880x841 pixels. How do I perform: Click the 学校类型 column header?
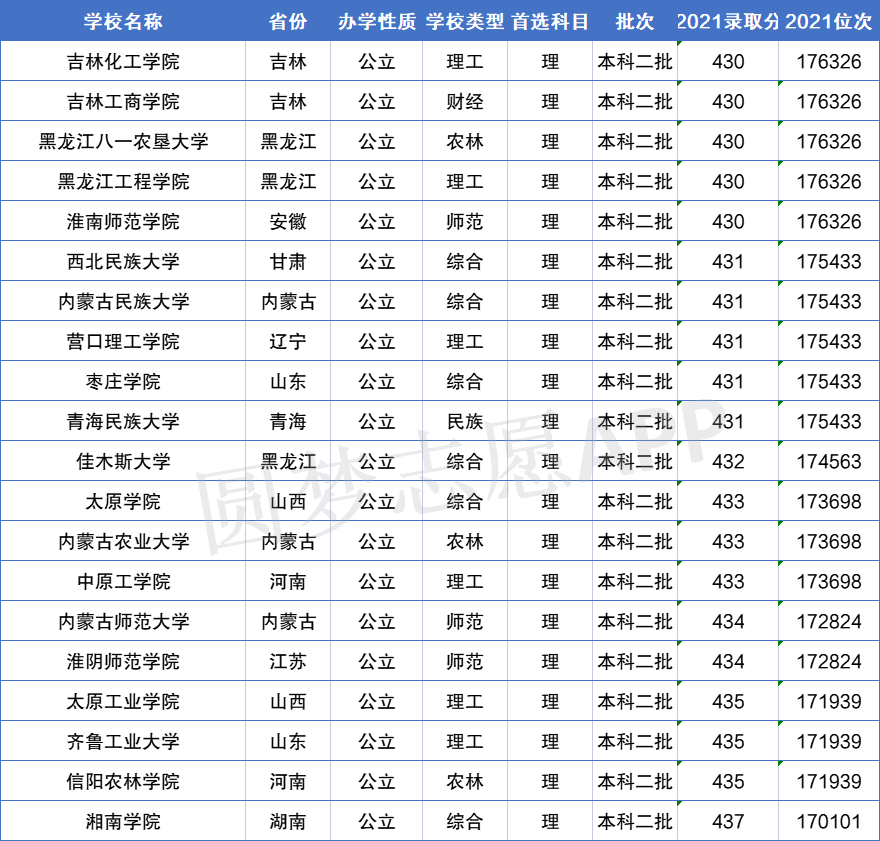point(465,21)
